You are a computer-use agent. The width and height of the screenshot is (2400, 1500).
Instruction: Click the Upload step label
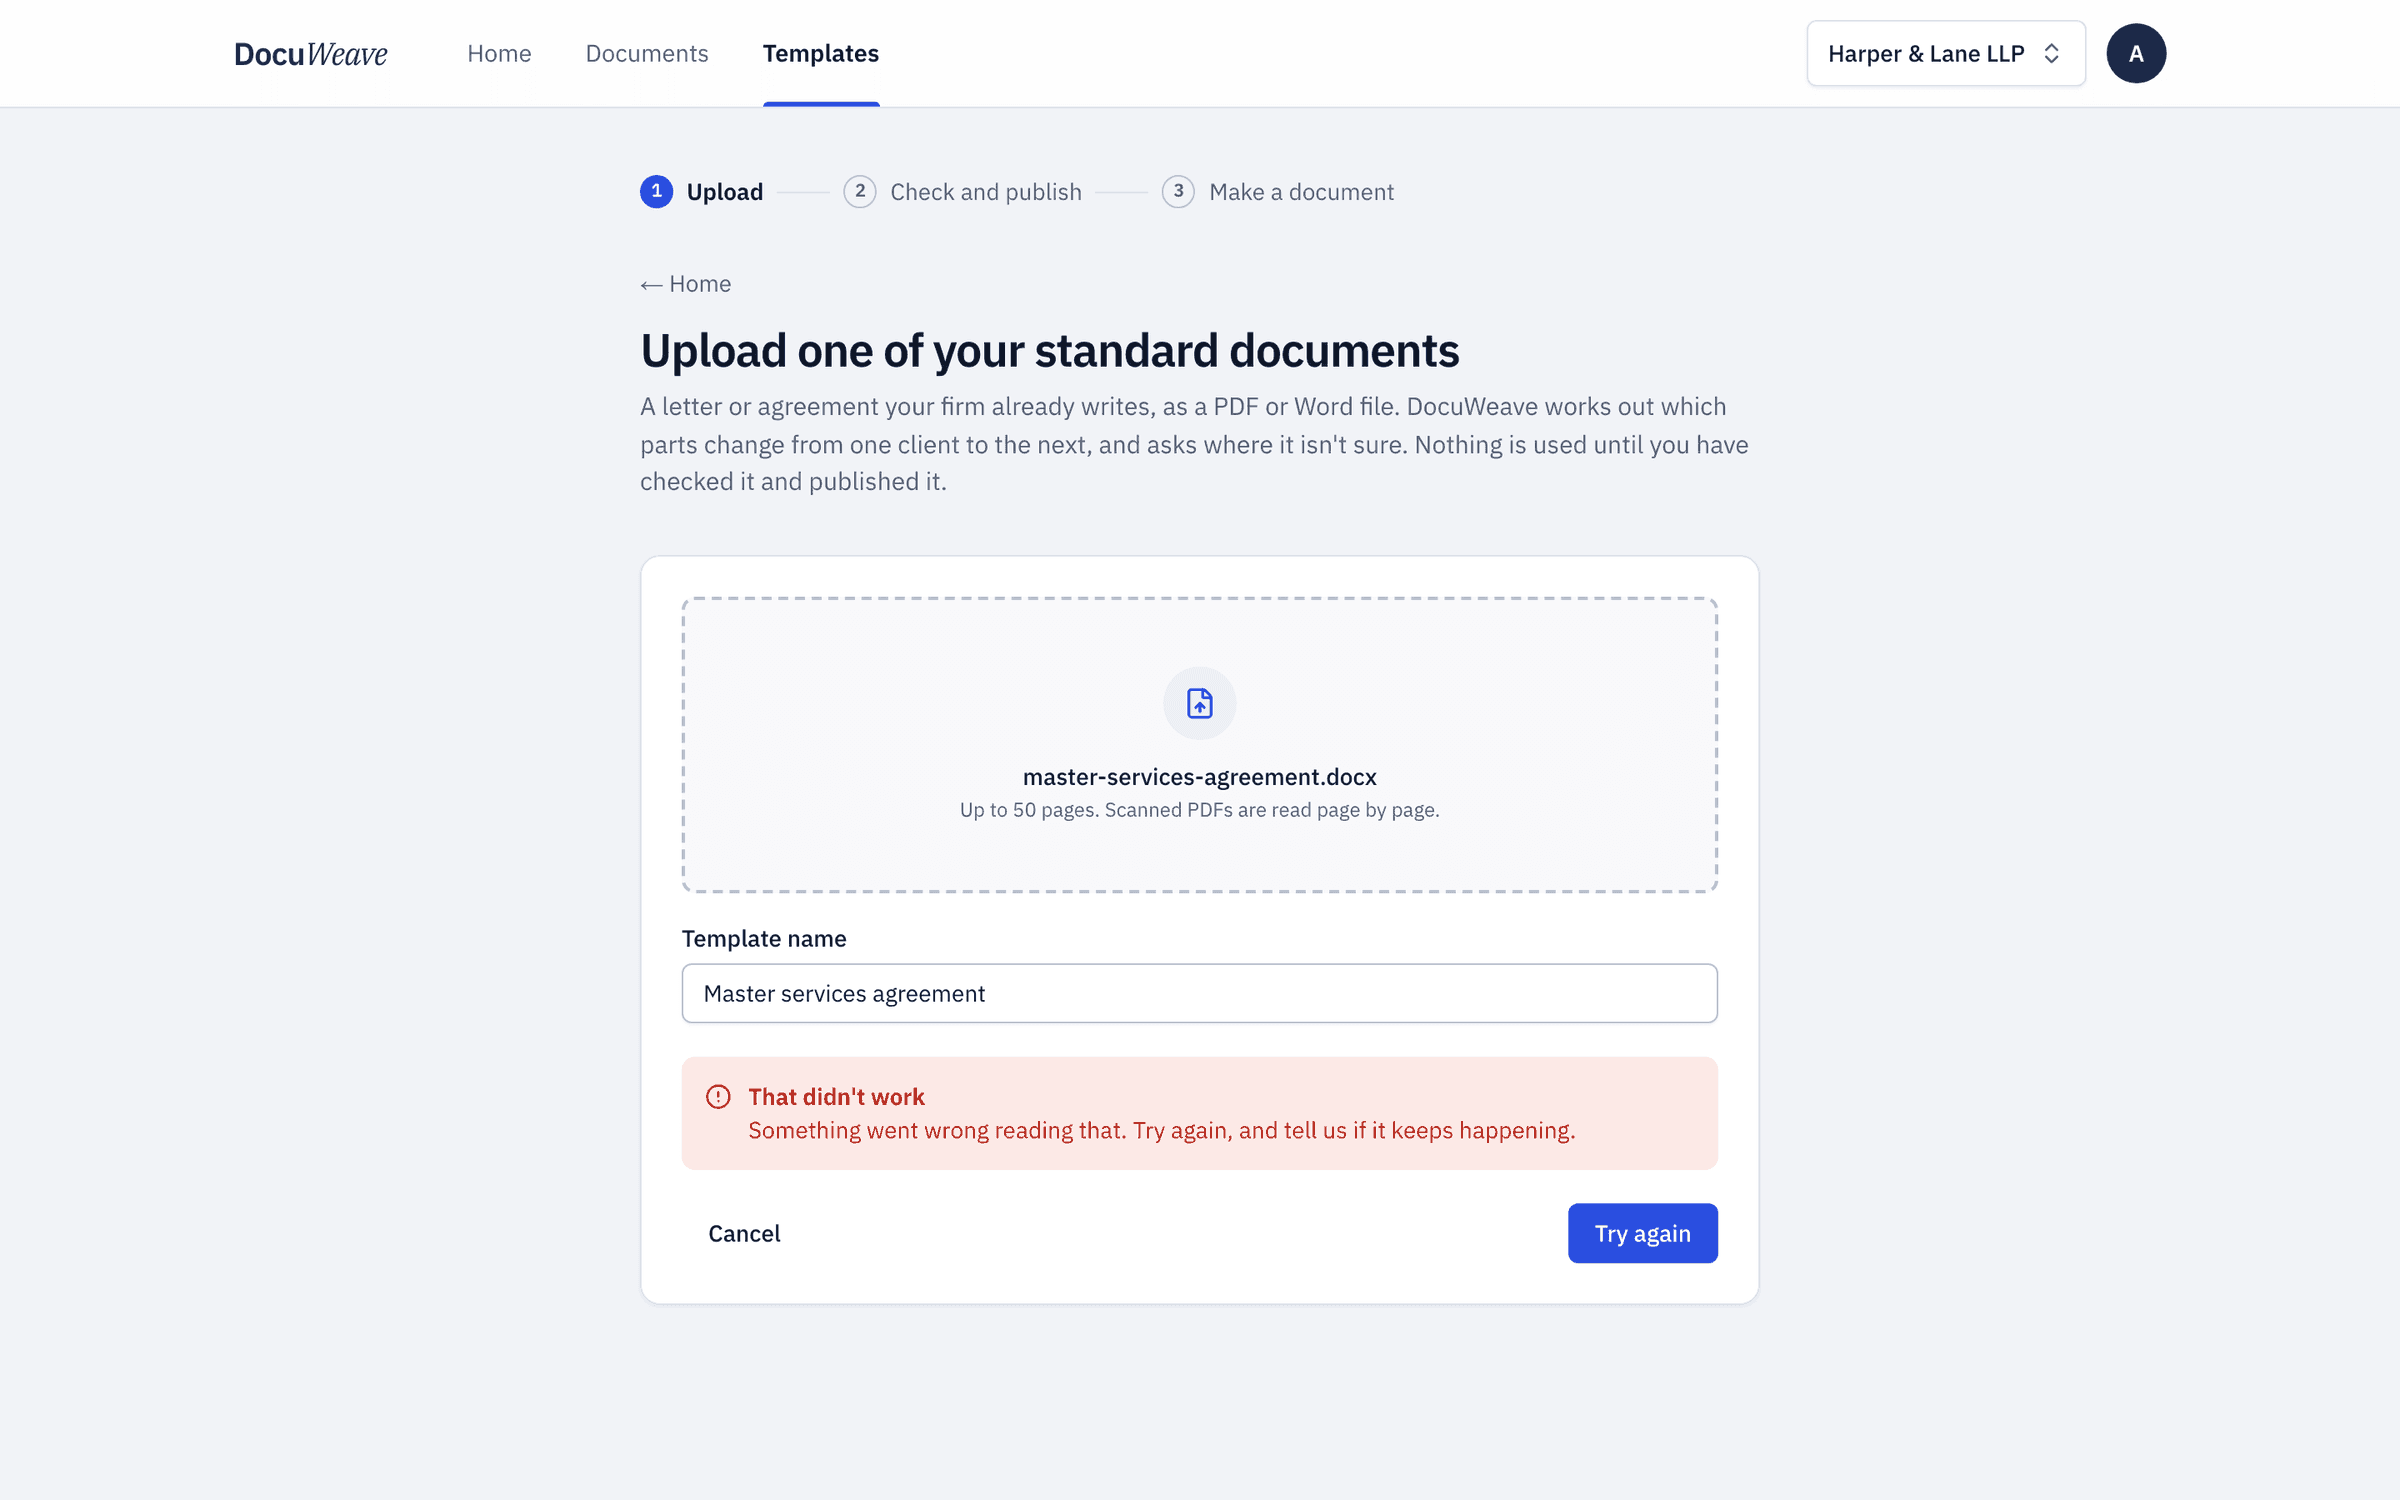[724, 191]
